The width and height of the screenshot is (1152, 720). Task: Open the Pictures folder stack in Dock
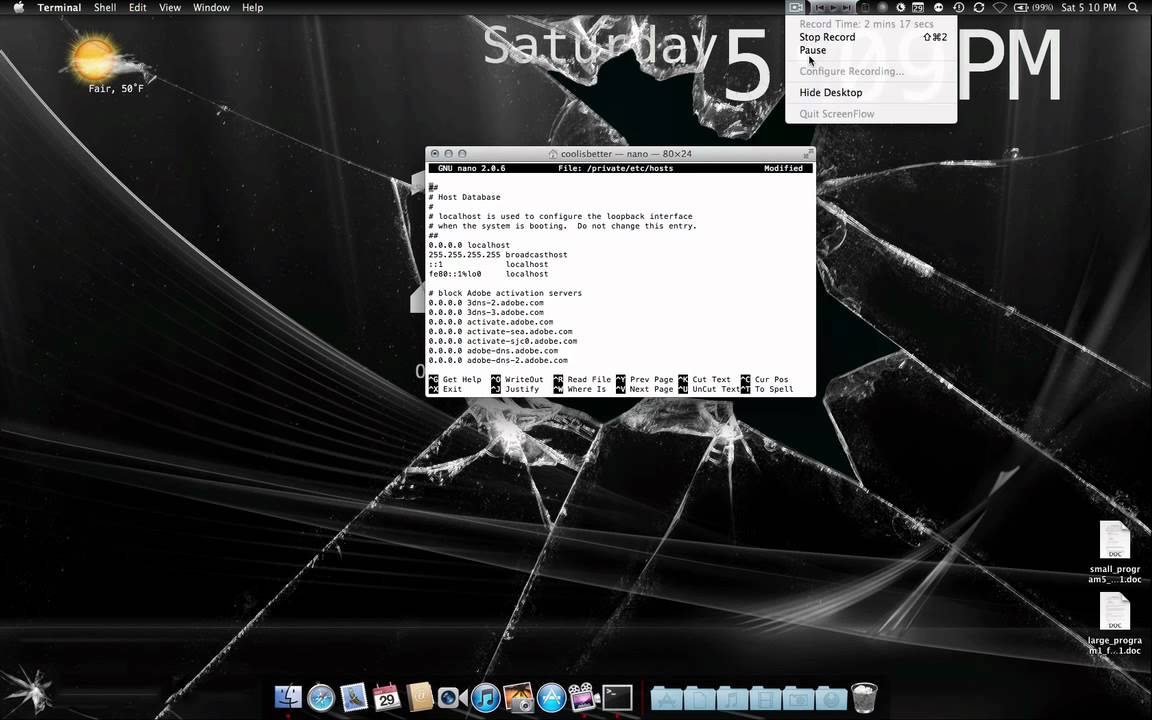pyautogui.click(x=799, y=699)
